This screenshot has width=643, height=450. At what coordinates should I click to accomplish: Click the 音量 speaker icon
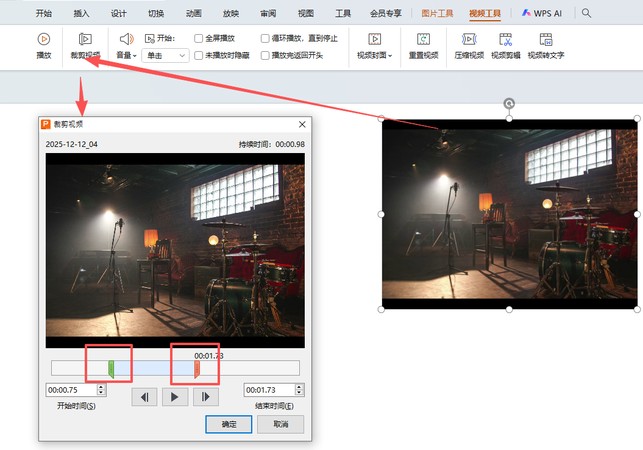pyautogui.click(x=126, y=39)
